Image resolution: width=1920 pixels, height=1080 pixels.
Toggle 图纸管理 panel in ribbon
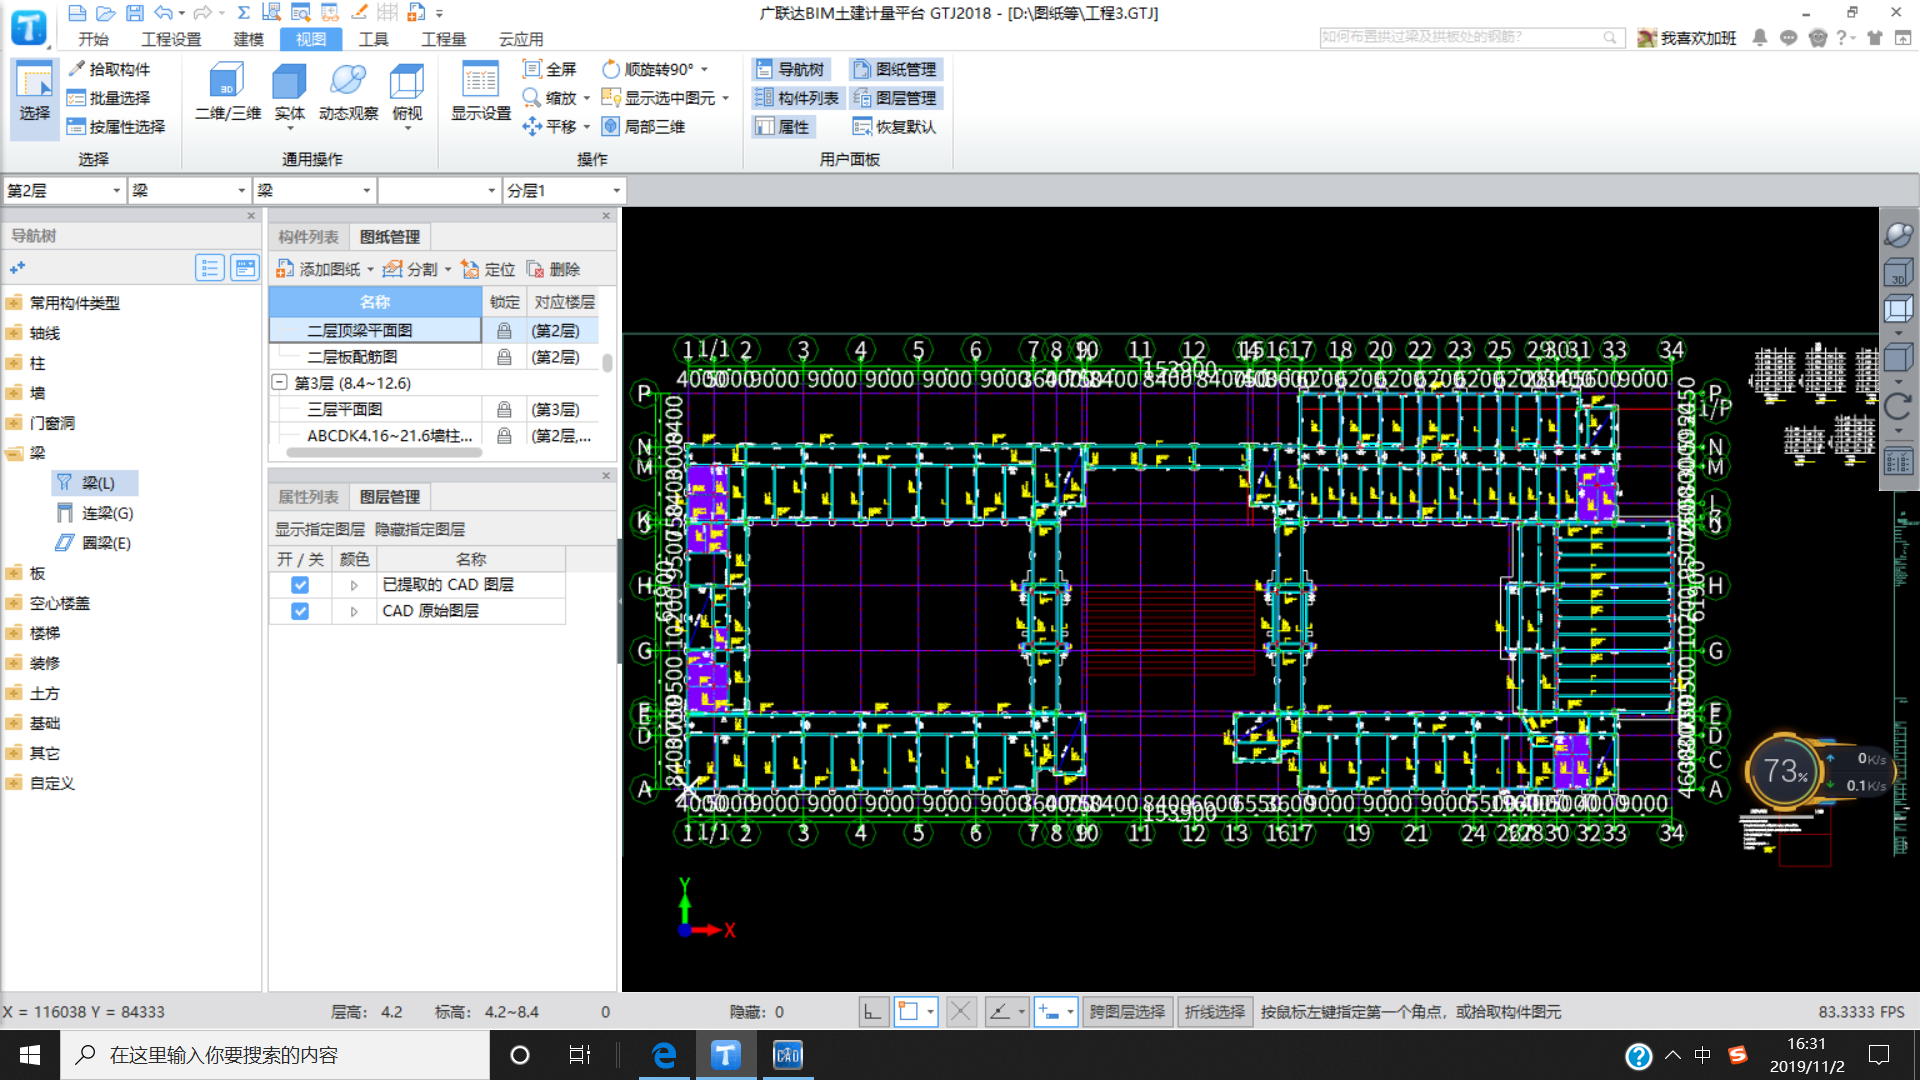pyautogui.click(x=896, y=69)
